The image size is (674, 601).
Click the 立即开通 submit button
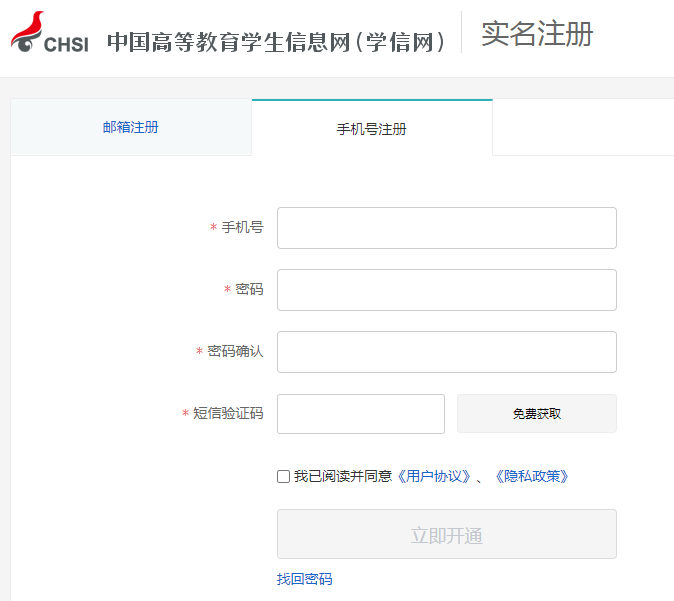pyautogui.click(x=447, y=534)
